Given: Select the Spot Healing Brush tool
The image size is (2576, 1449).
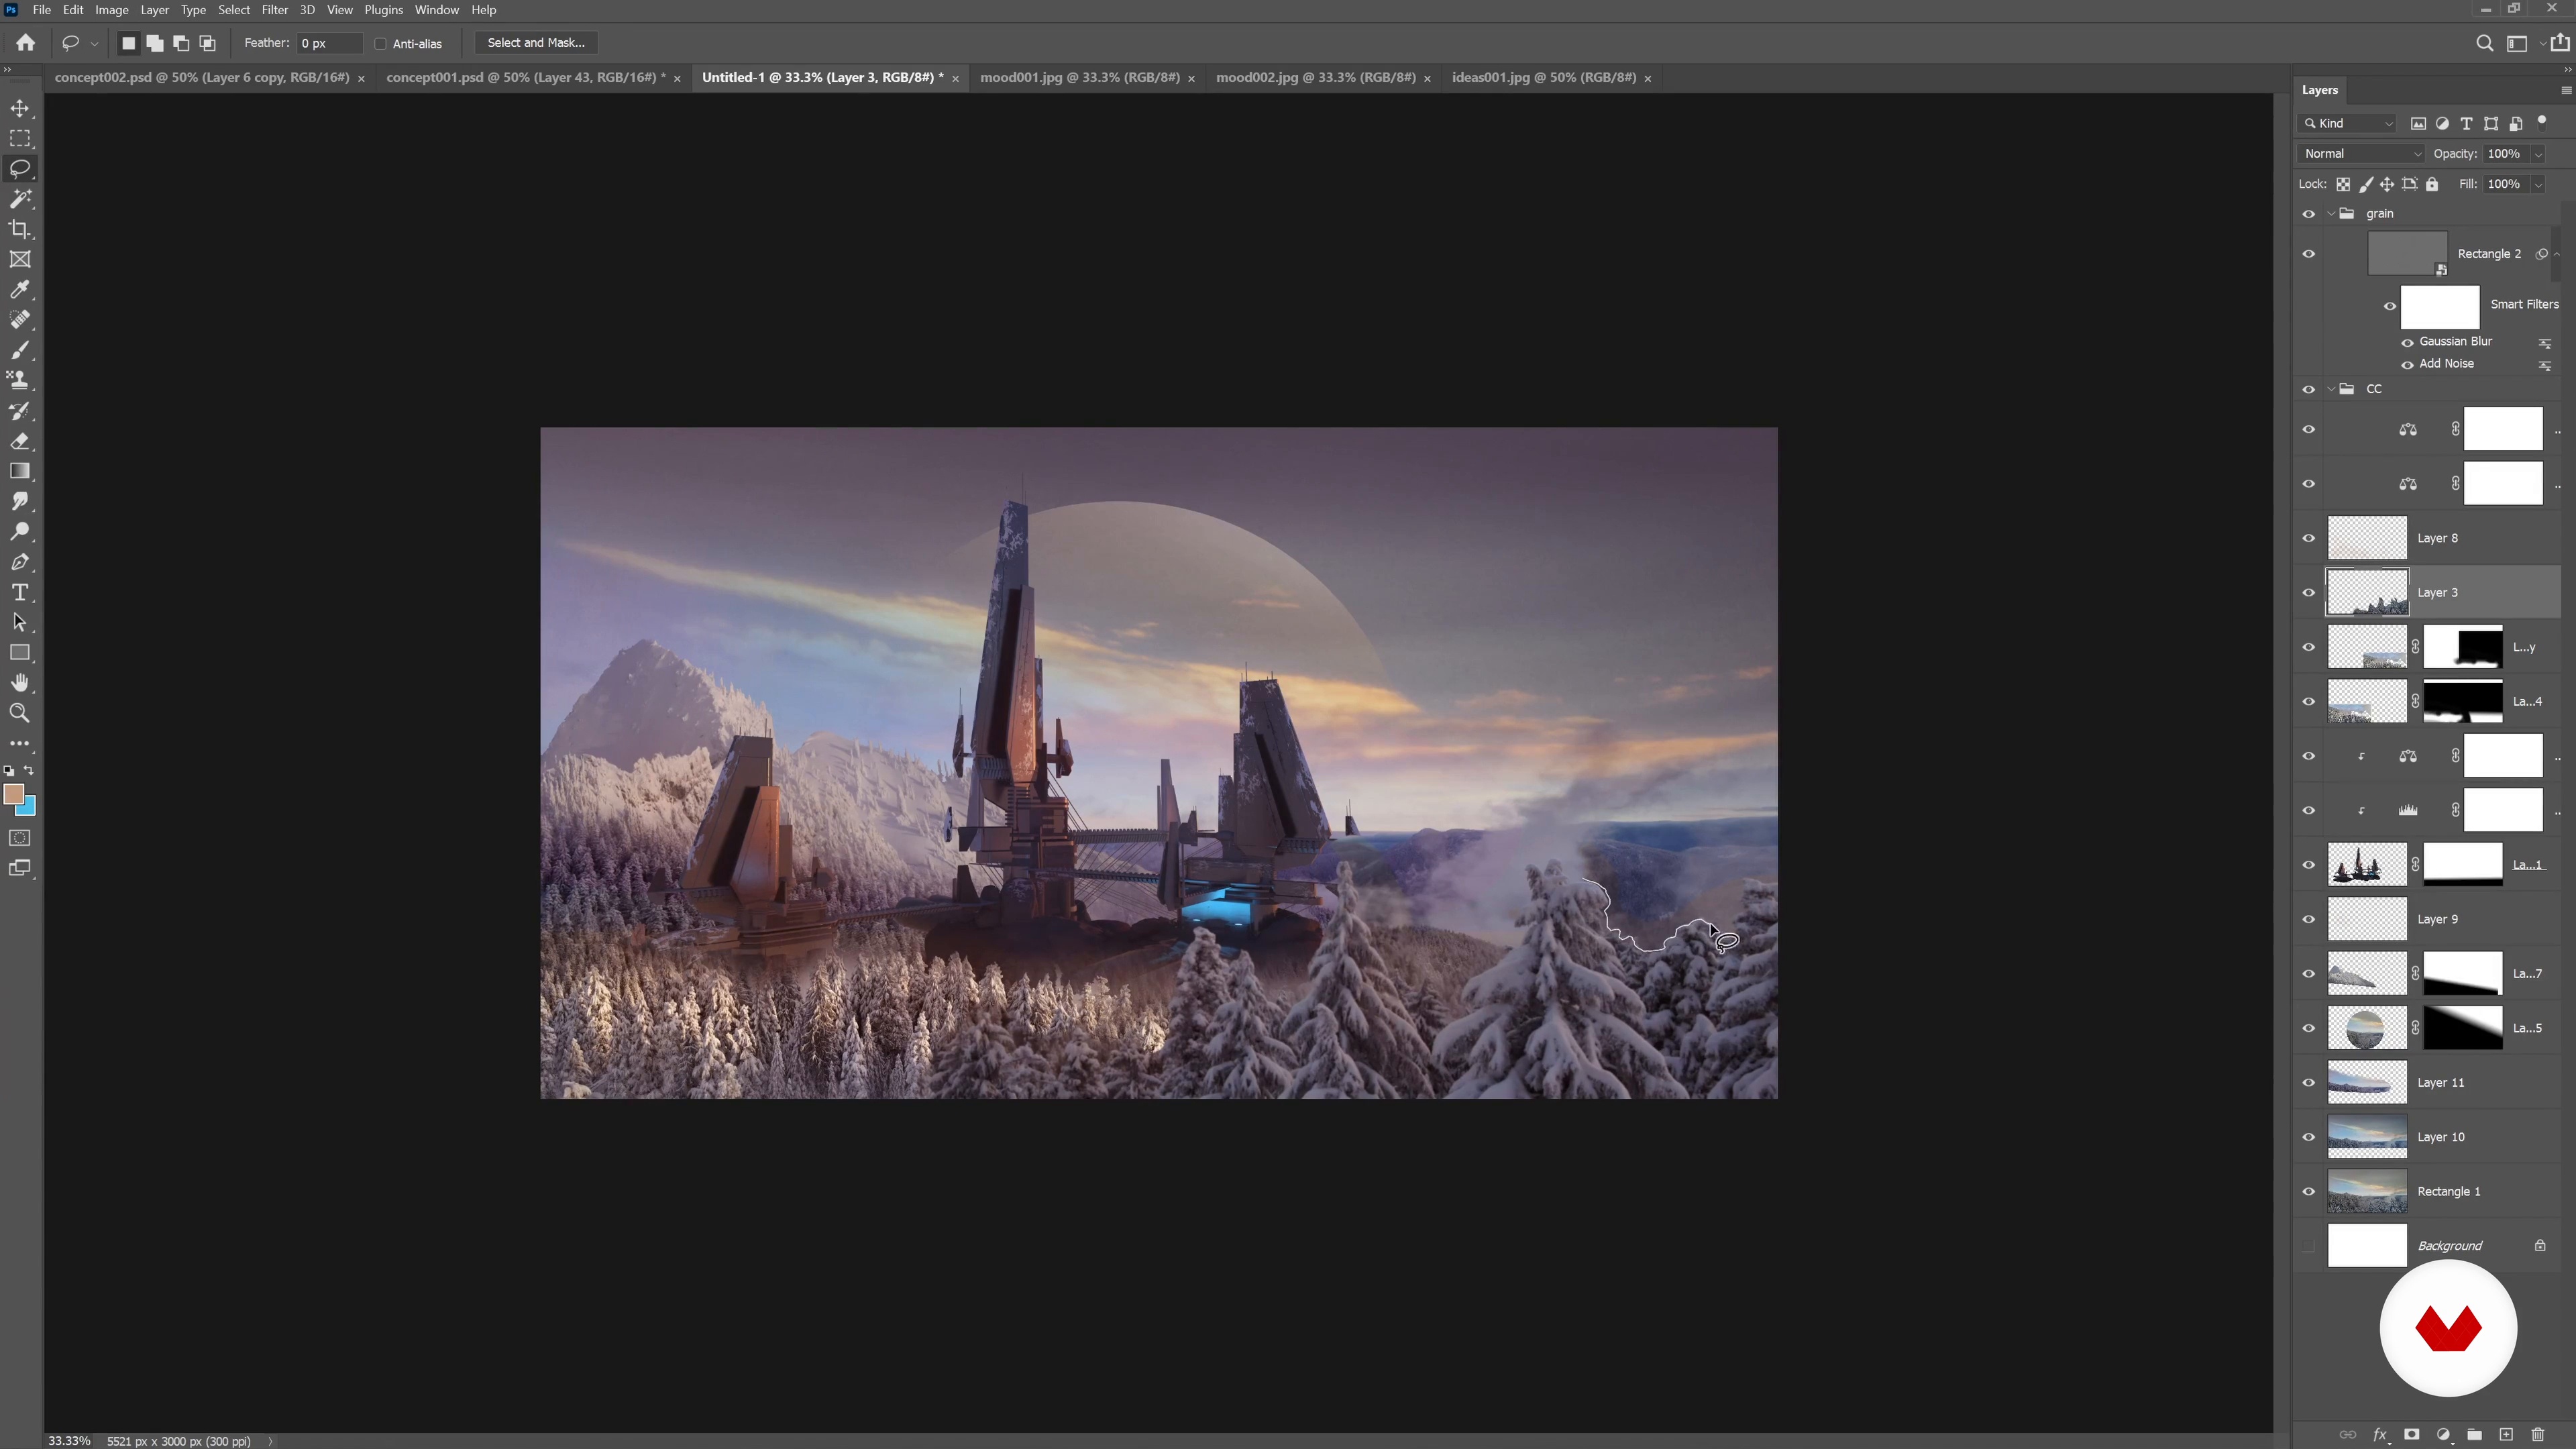Looking at the screenshot, I should click(x=20, y=320).
